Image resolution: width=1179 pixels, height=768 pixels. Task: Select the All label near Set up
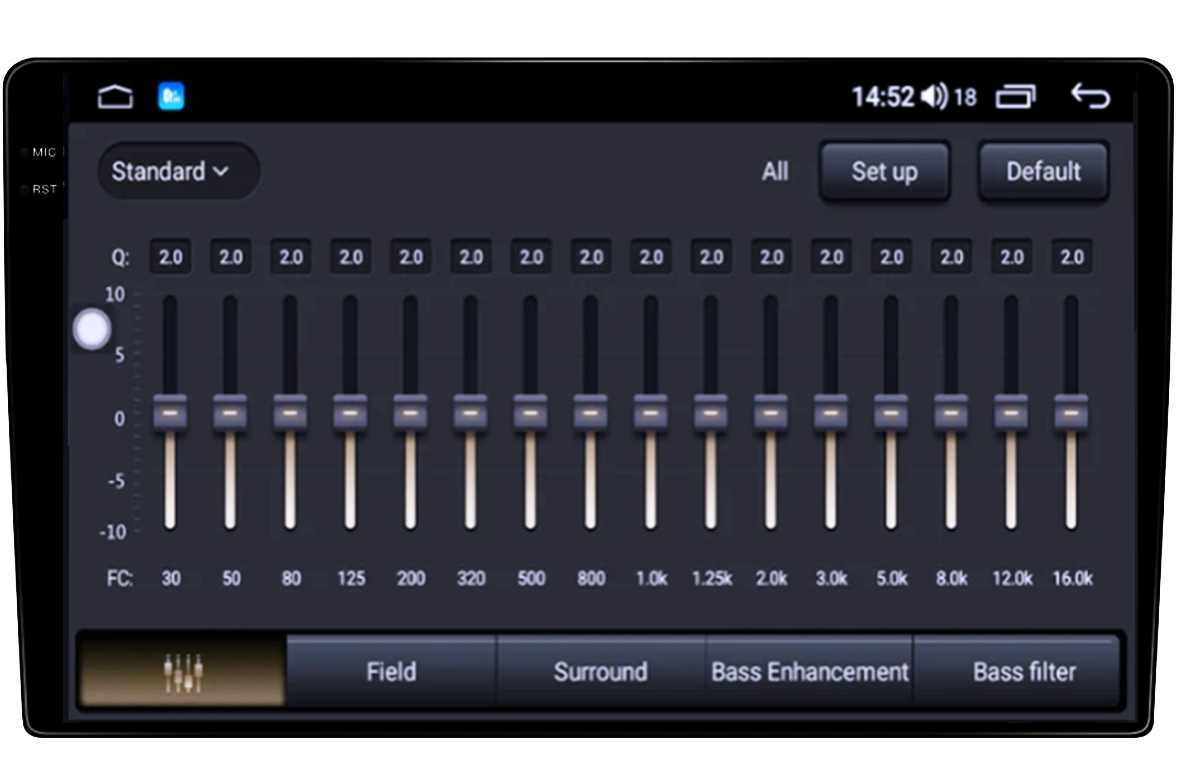click(775, 172)
